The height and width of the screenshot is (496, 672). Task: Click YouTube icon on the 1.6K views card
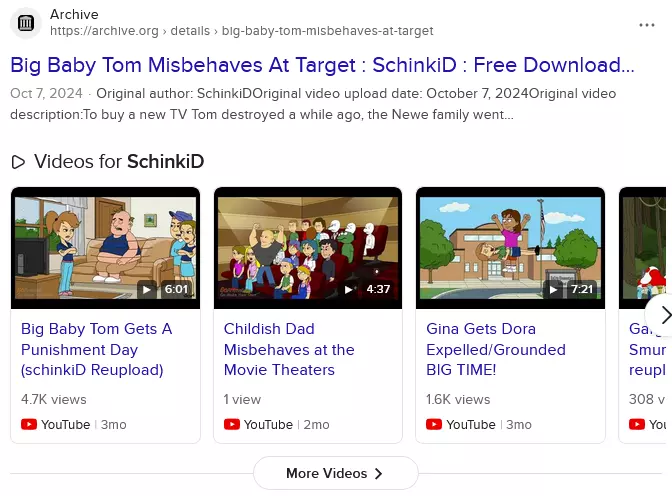click(x=434, y=424)
